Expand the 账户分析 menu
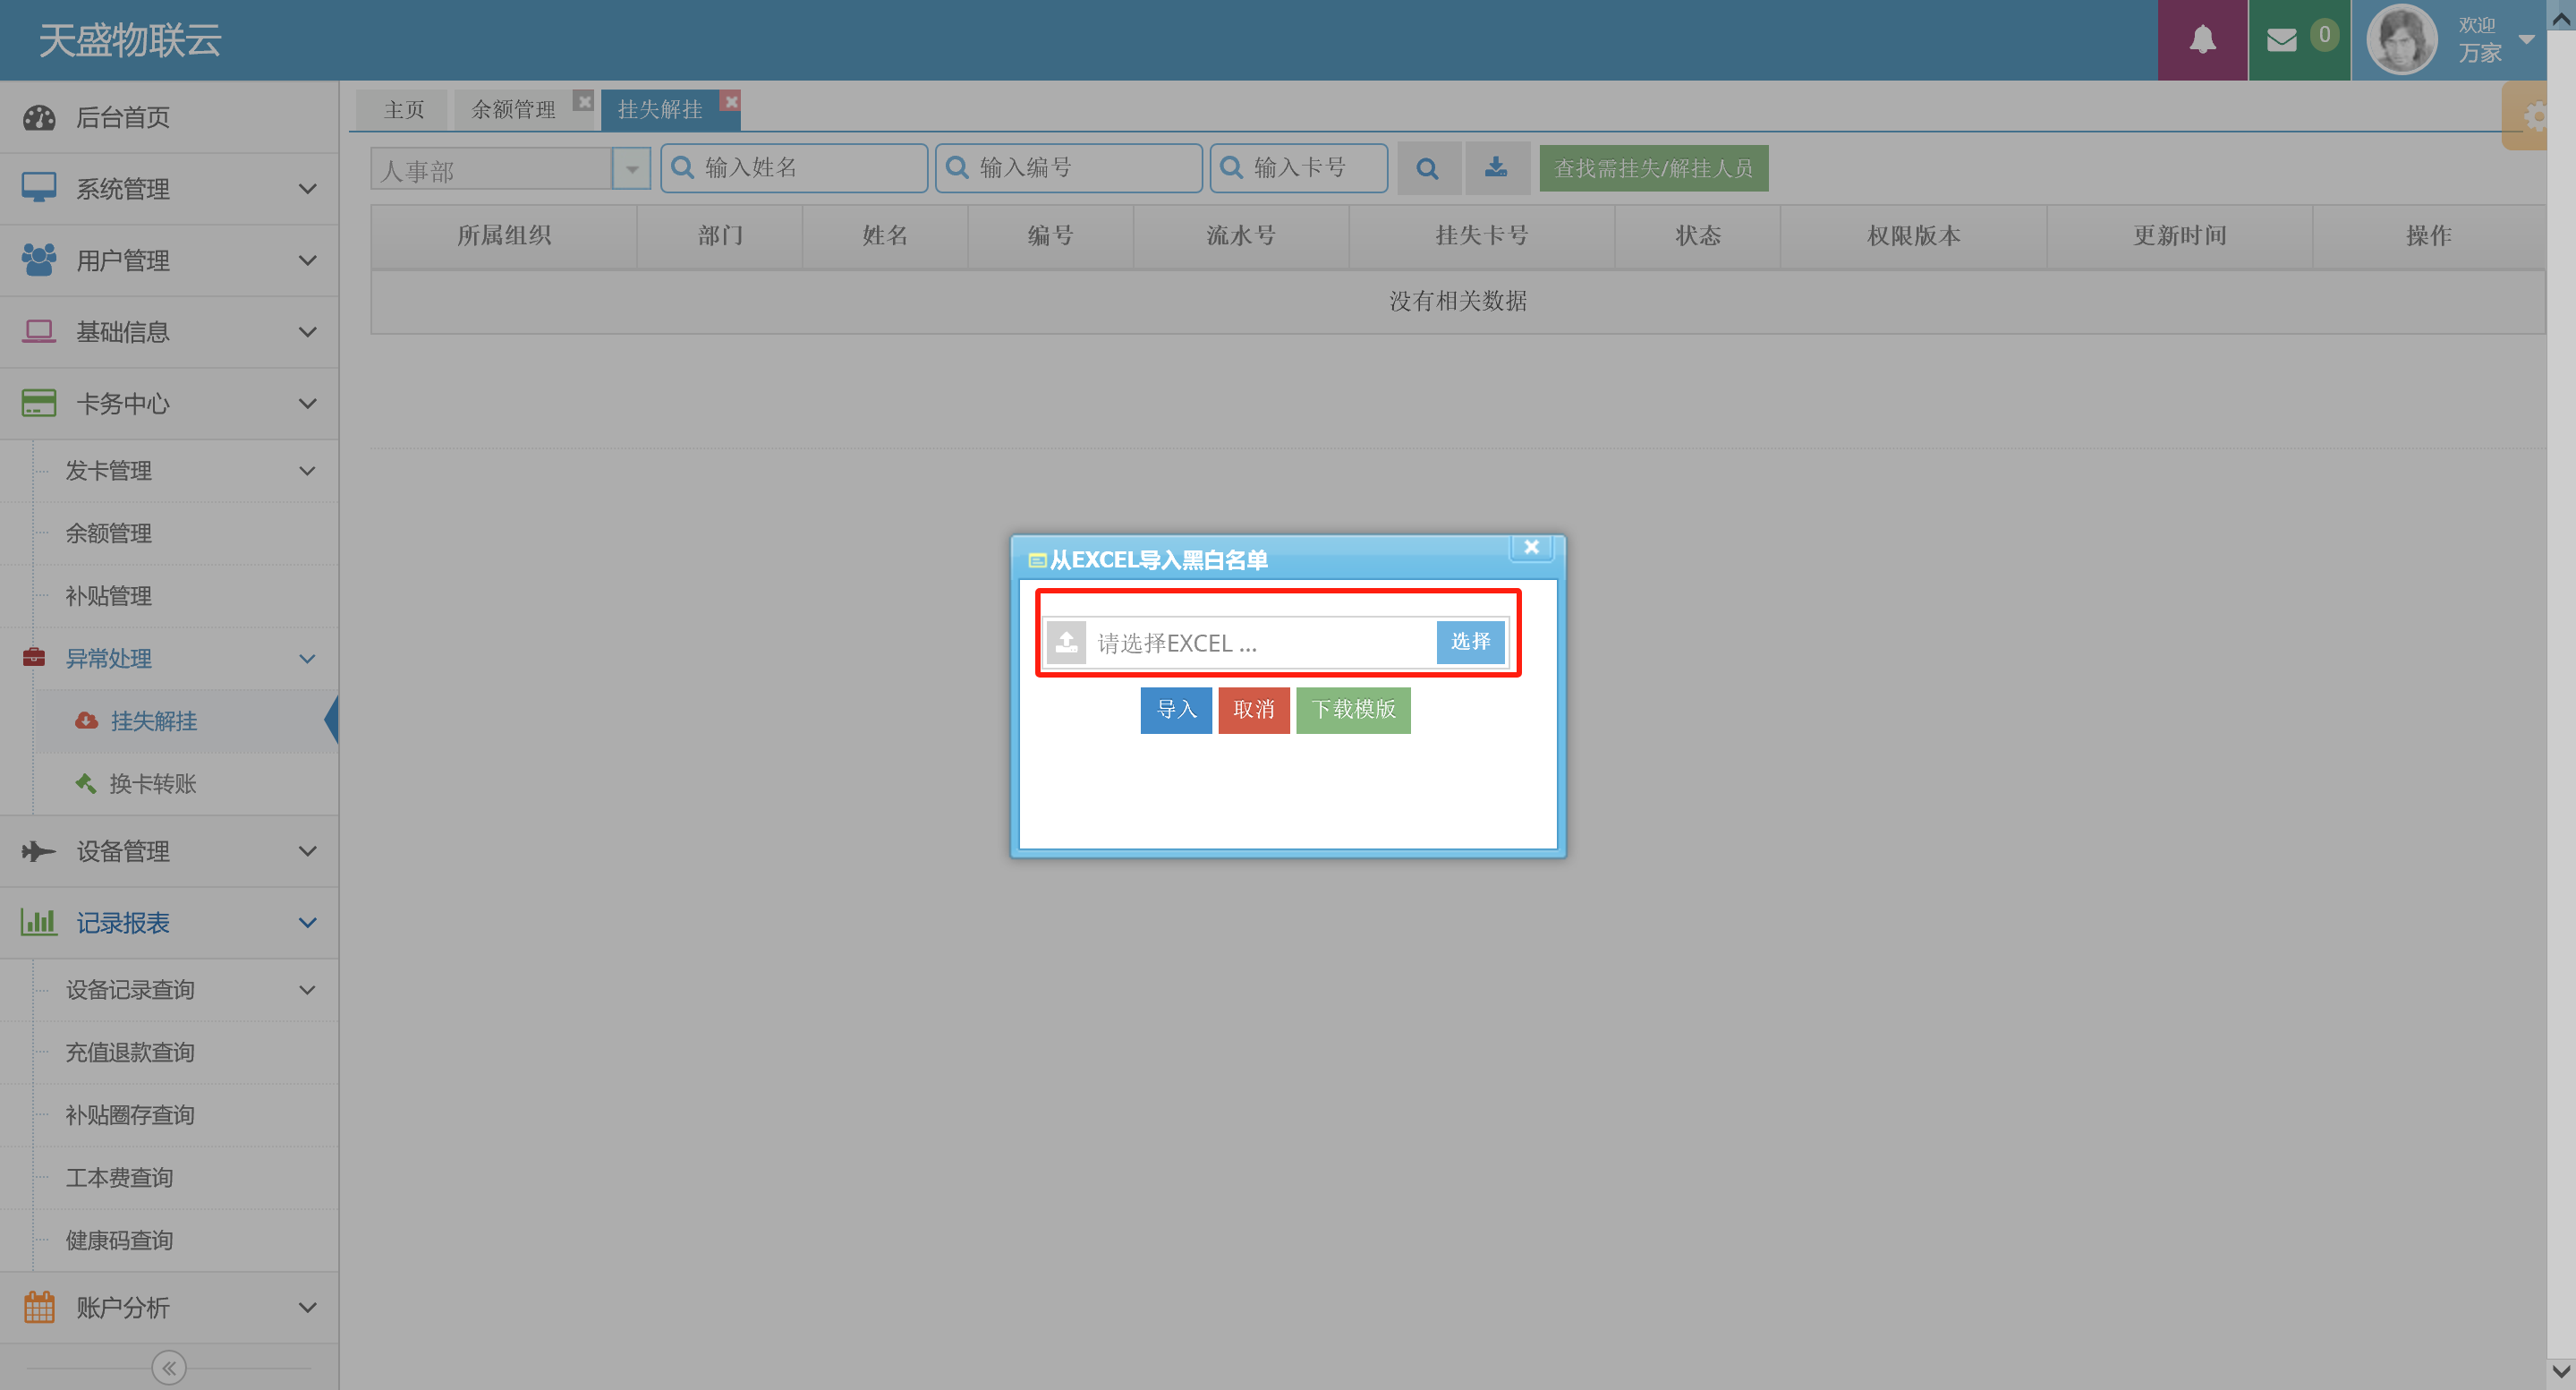 pos(169,1308)
